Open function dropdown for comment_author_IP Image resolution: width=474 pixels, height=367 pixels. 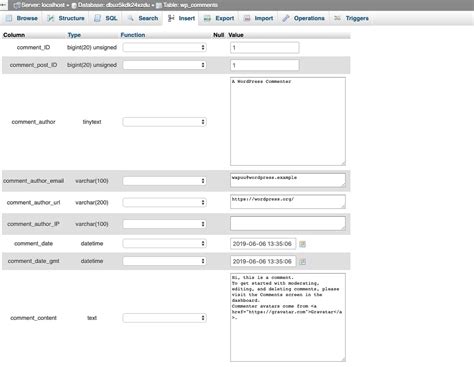click(x=165, y=224)
